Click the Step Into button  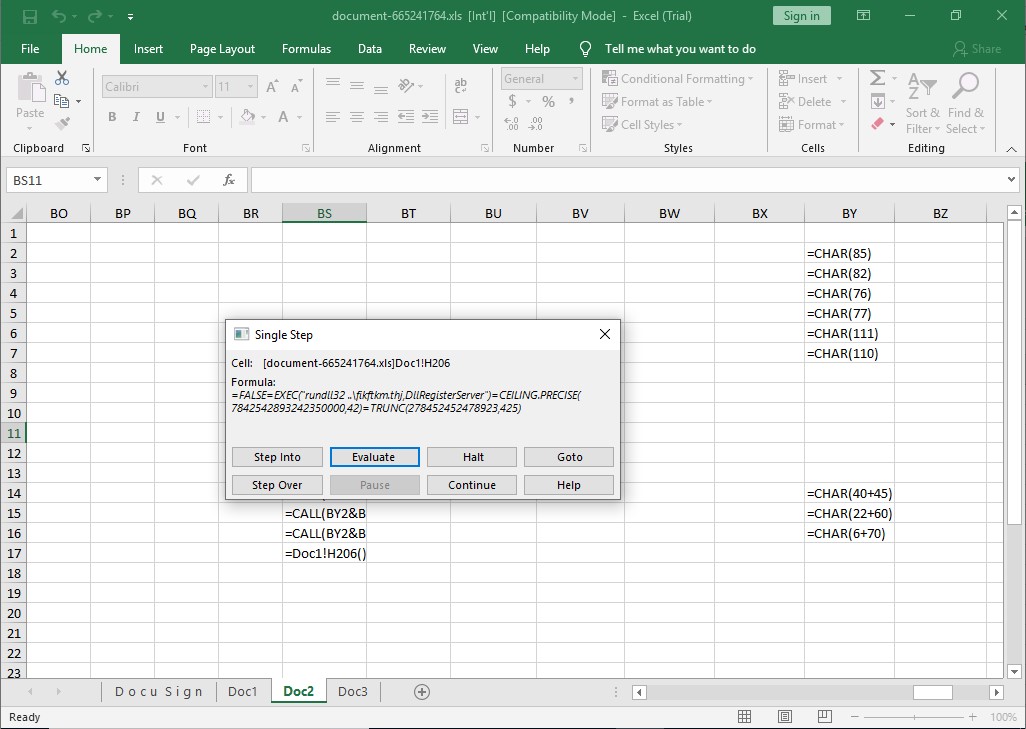pos(277,457)
